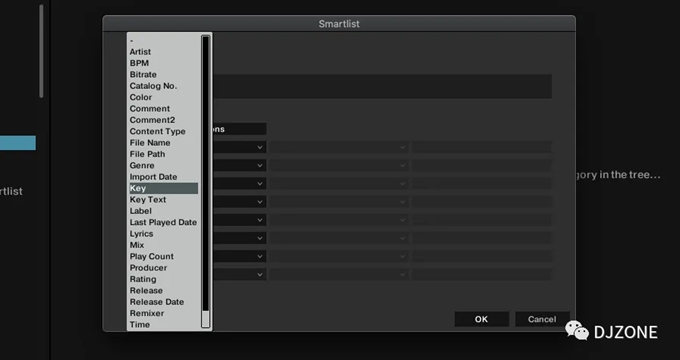The image size is (680, 360).
Task: Pick Key Text from the list
Action: pos(148,200)
